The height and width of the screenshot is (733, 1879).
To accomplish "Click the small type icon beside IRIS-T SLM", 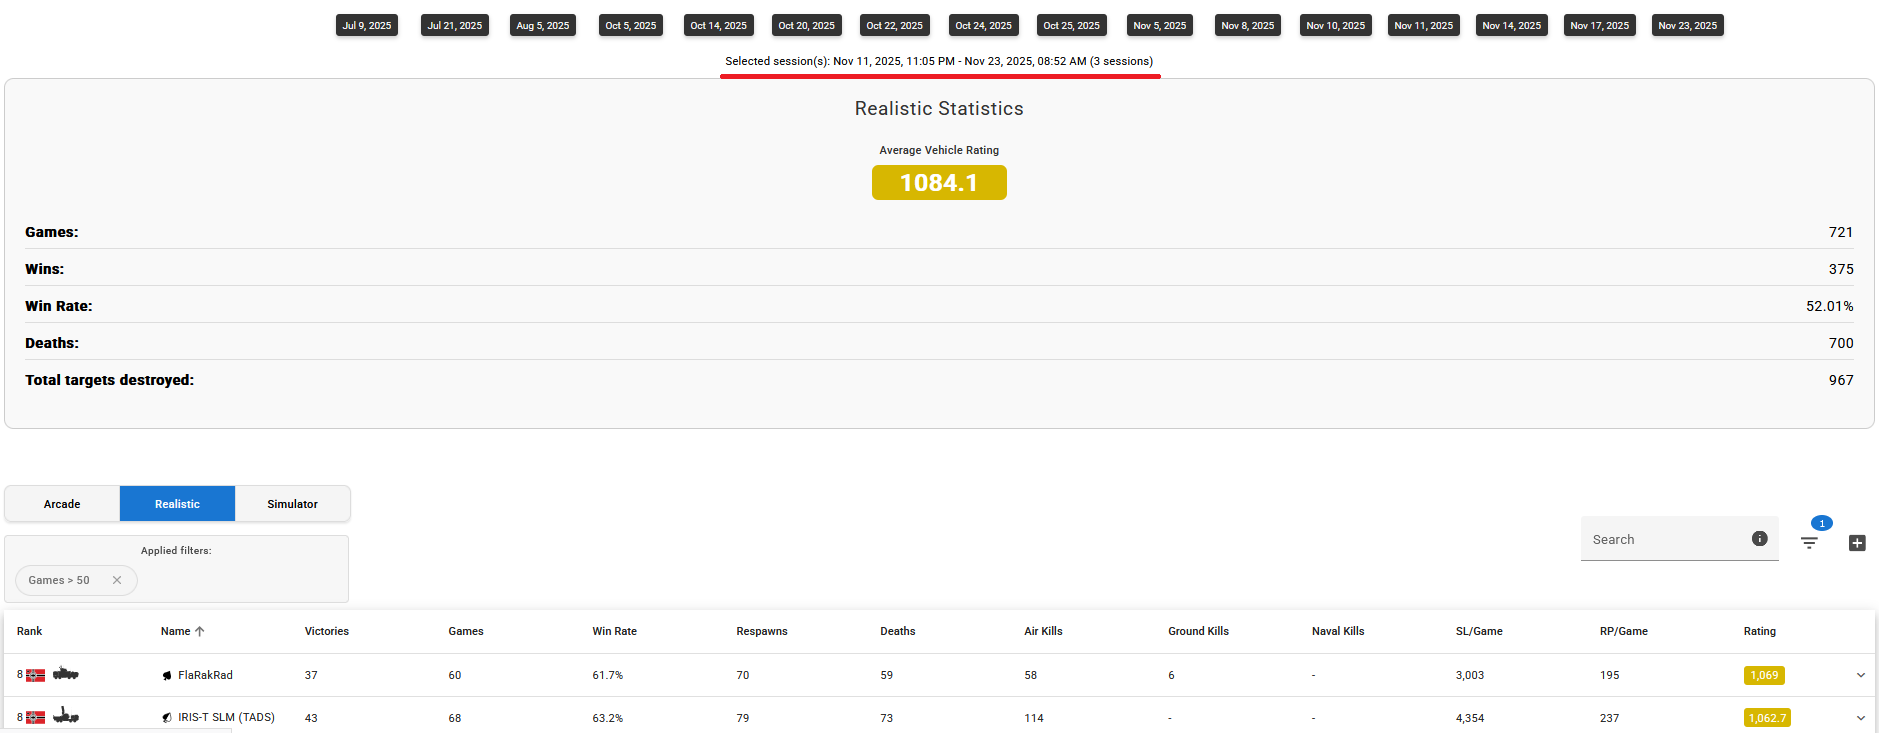I will (167, 718).
